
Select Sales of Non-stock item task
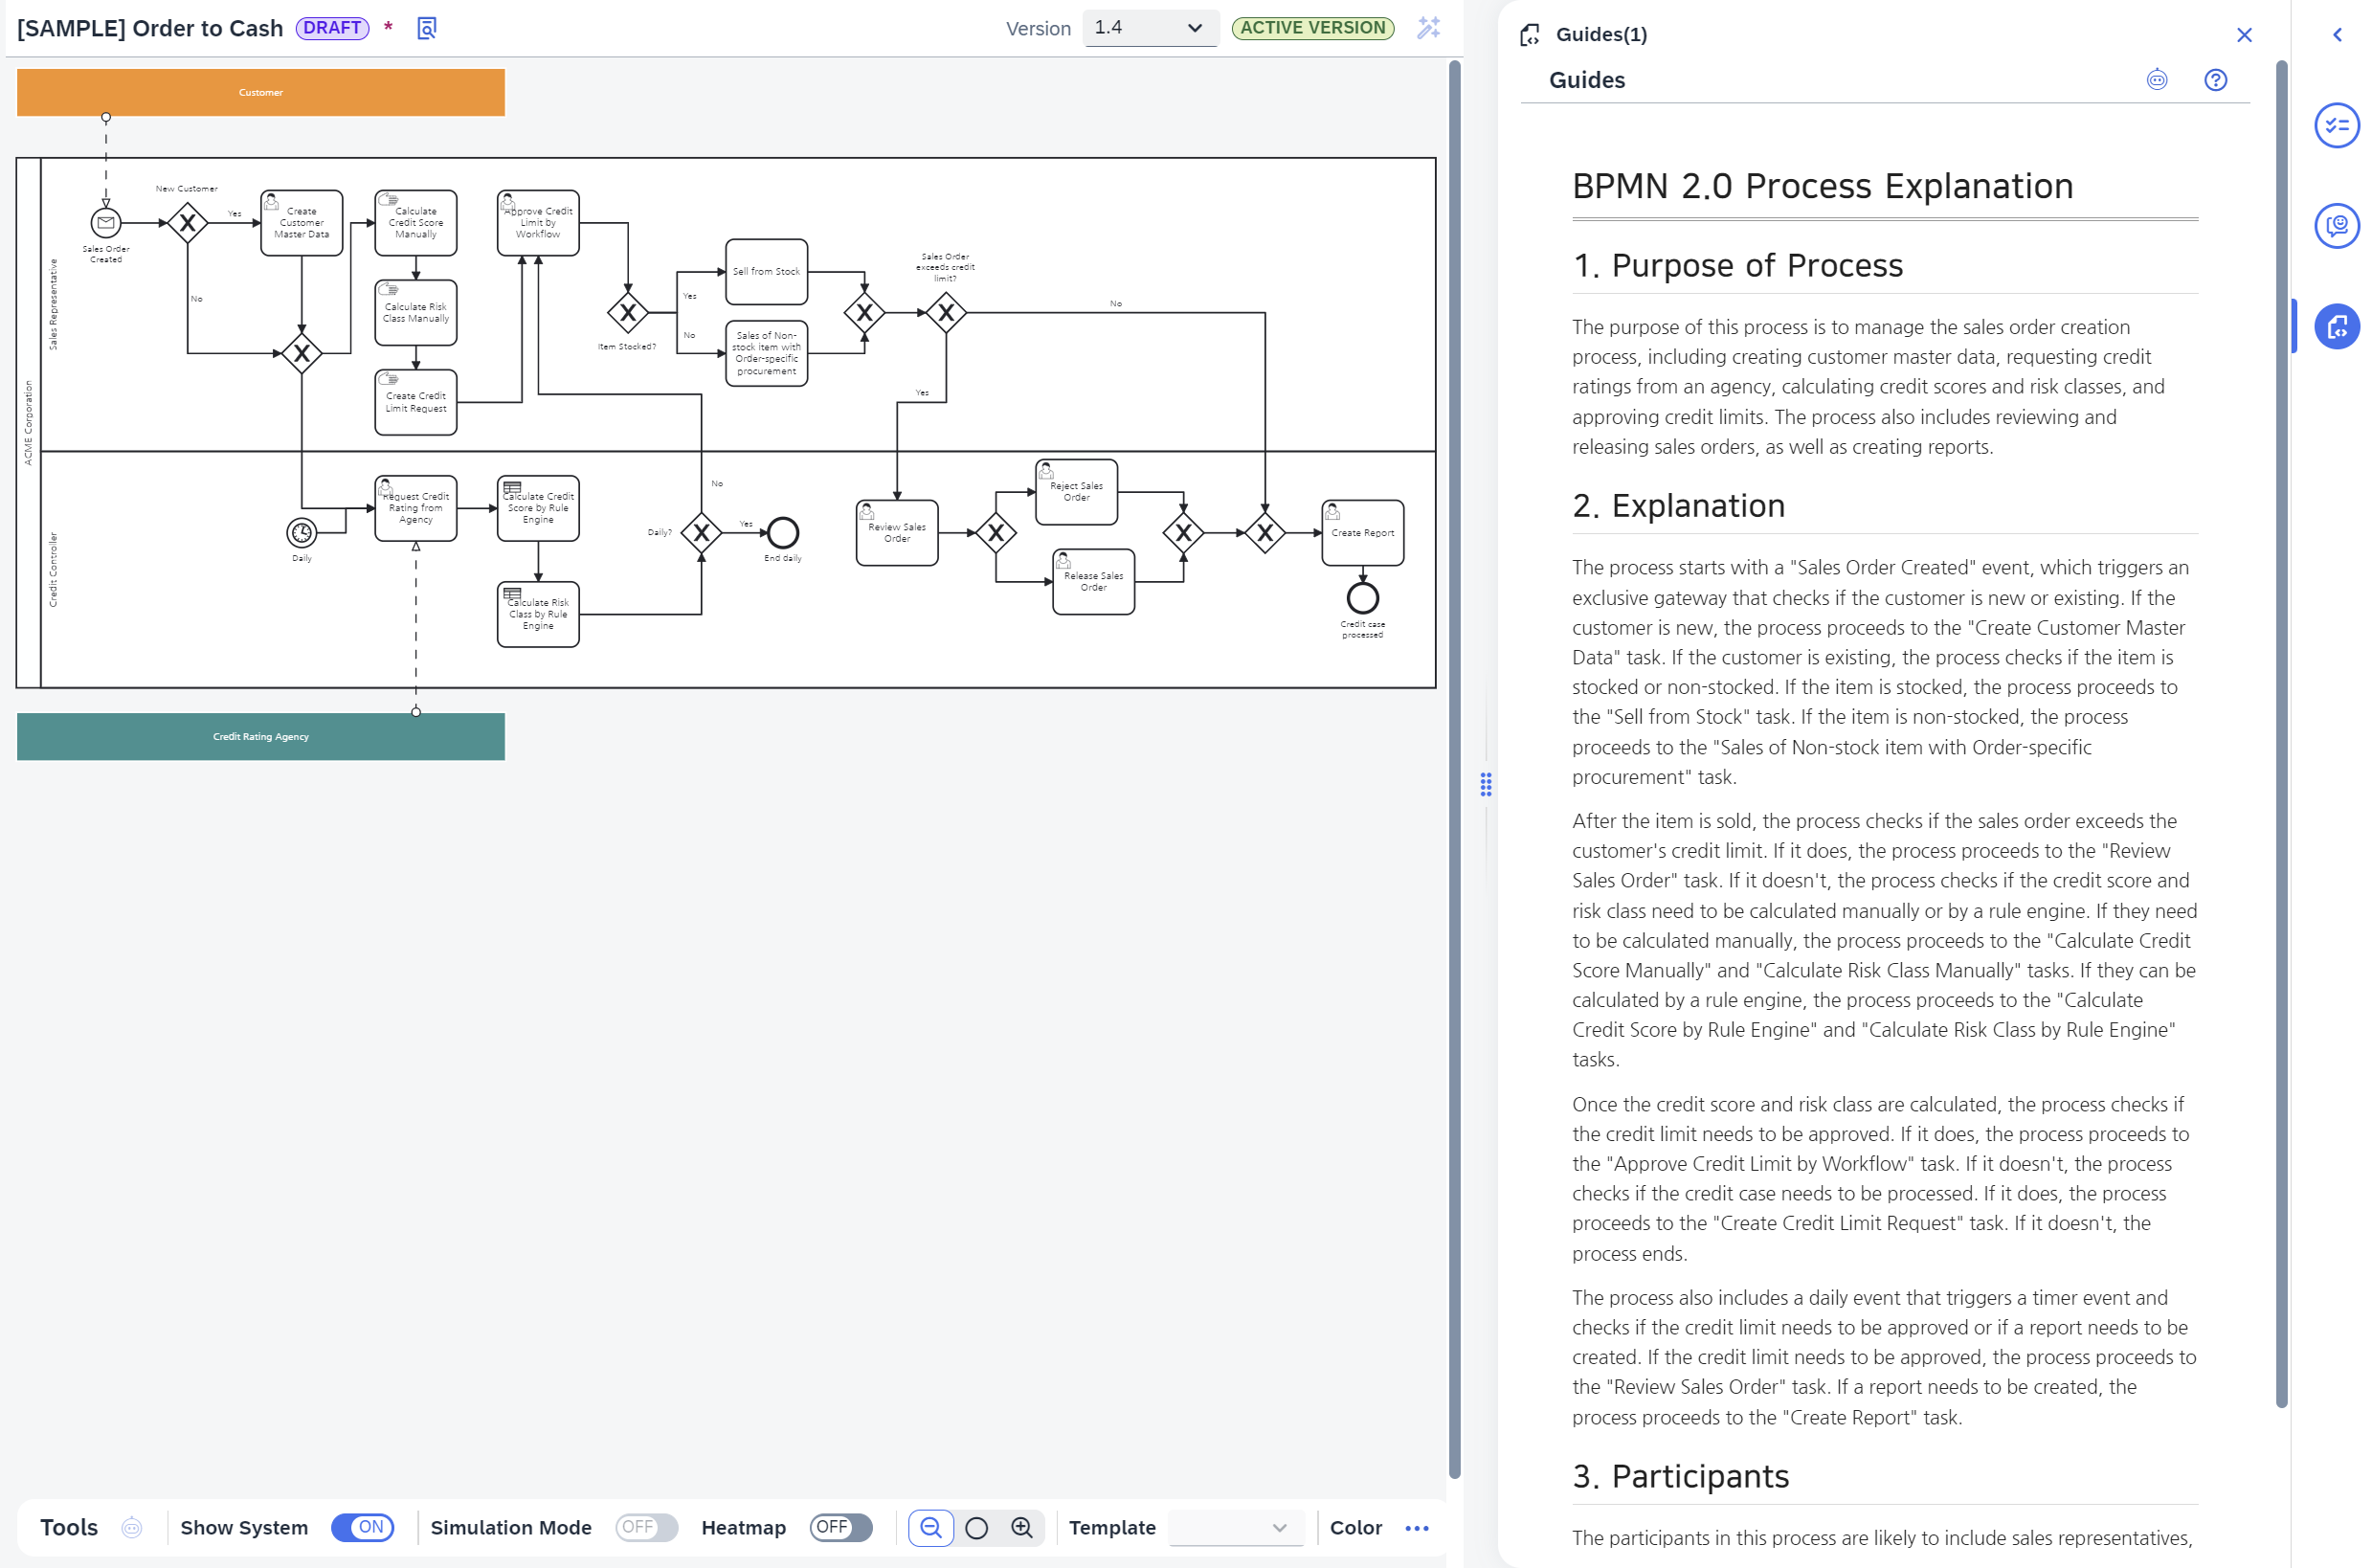pos(766,353)
